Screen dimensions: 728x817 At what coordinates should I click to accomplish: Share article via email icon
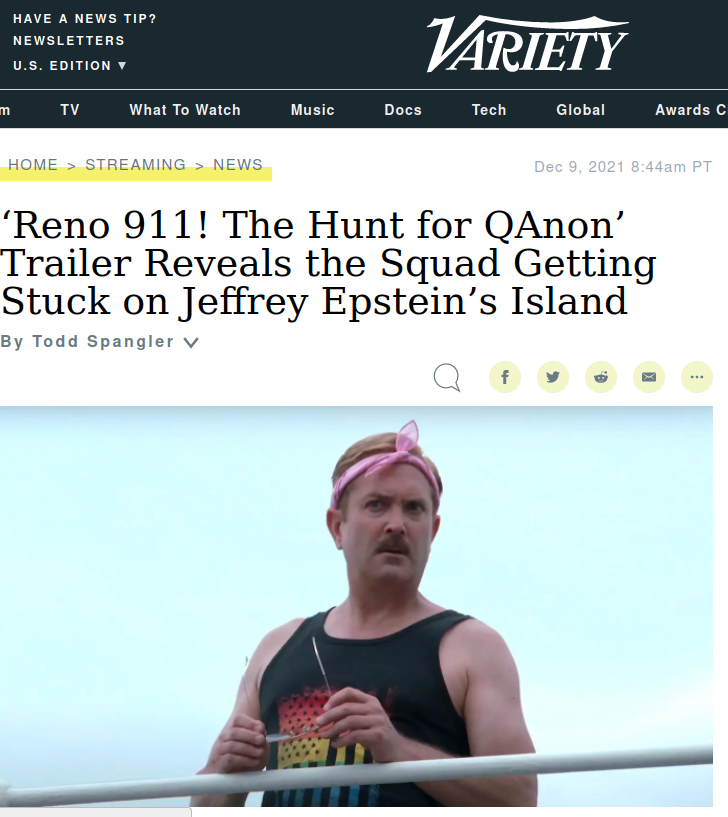[649, 377]
